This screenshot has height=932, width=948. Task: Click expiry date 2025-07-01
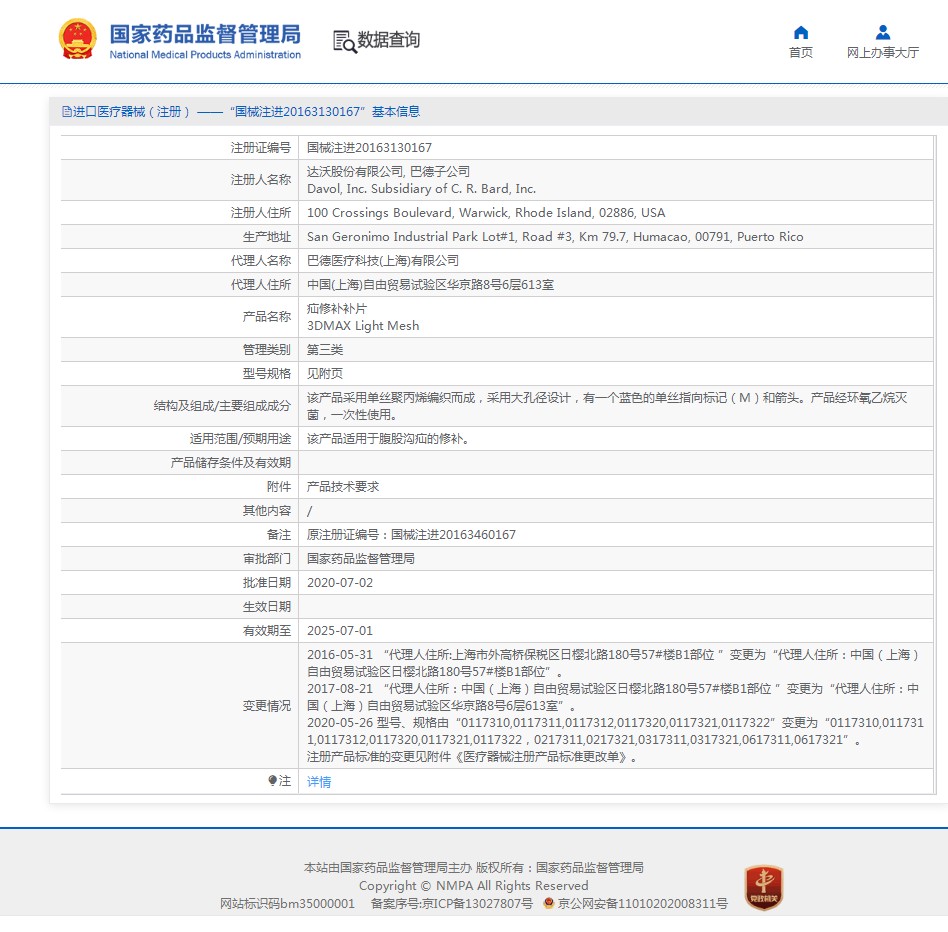coord(340,630)
